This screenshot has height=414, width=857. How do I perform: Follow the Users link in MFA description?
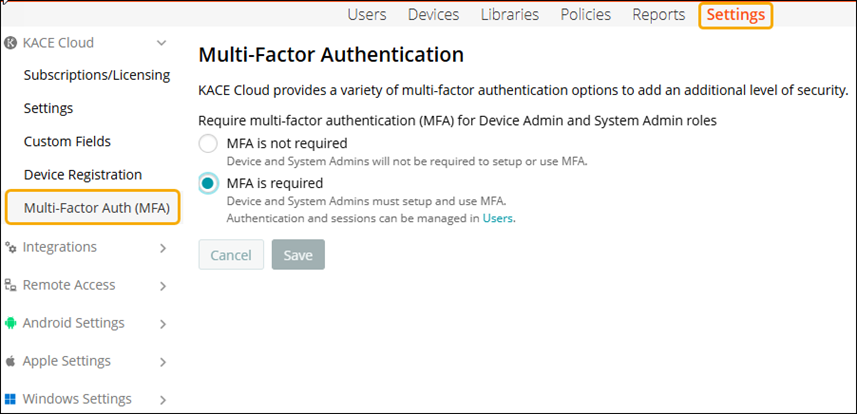(498, 218)
